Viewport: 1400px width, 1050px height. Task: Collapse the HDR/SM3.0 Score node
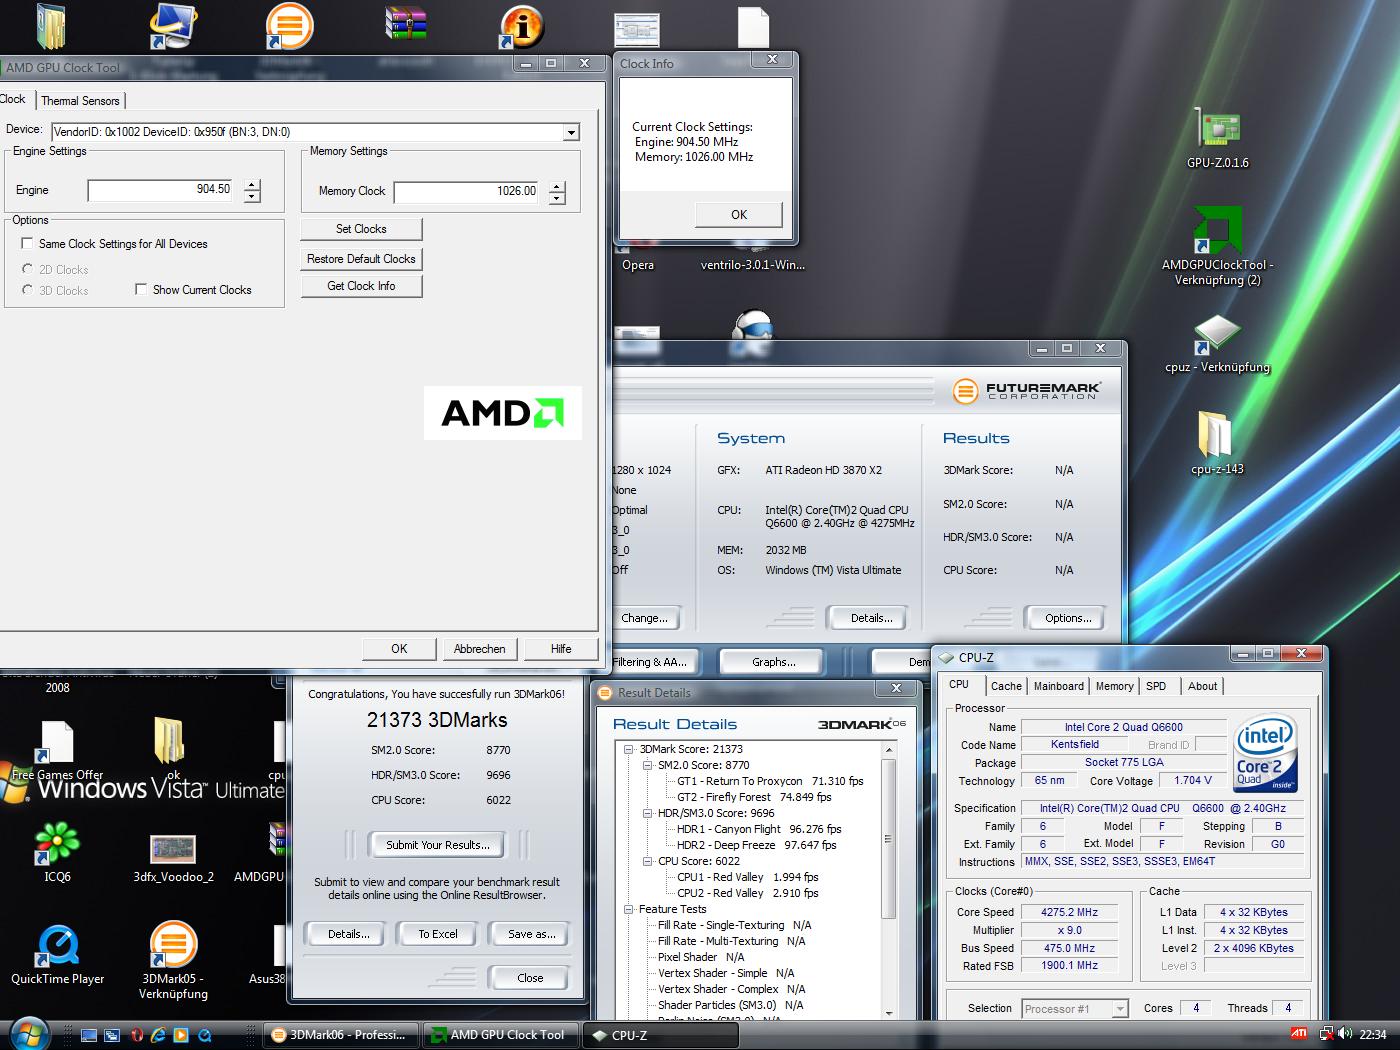(647, 813)
